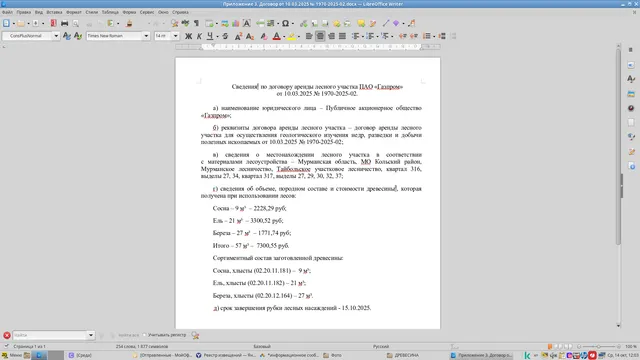The height and width of the screenshot is (360, 640).
Task: Click the Print icon in toolbar
Action: (x=64, y=23)
